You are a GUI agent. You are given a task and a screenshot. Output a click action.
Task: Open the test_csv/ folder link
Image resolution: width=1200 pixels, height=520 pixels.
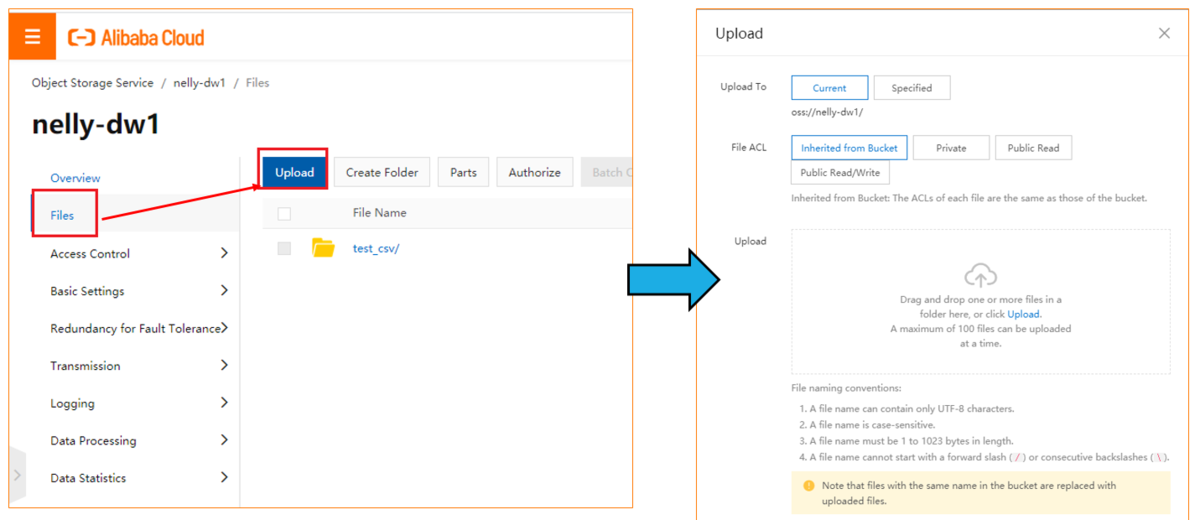pyautogui.click(x=376, y=249)
